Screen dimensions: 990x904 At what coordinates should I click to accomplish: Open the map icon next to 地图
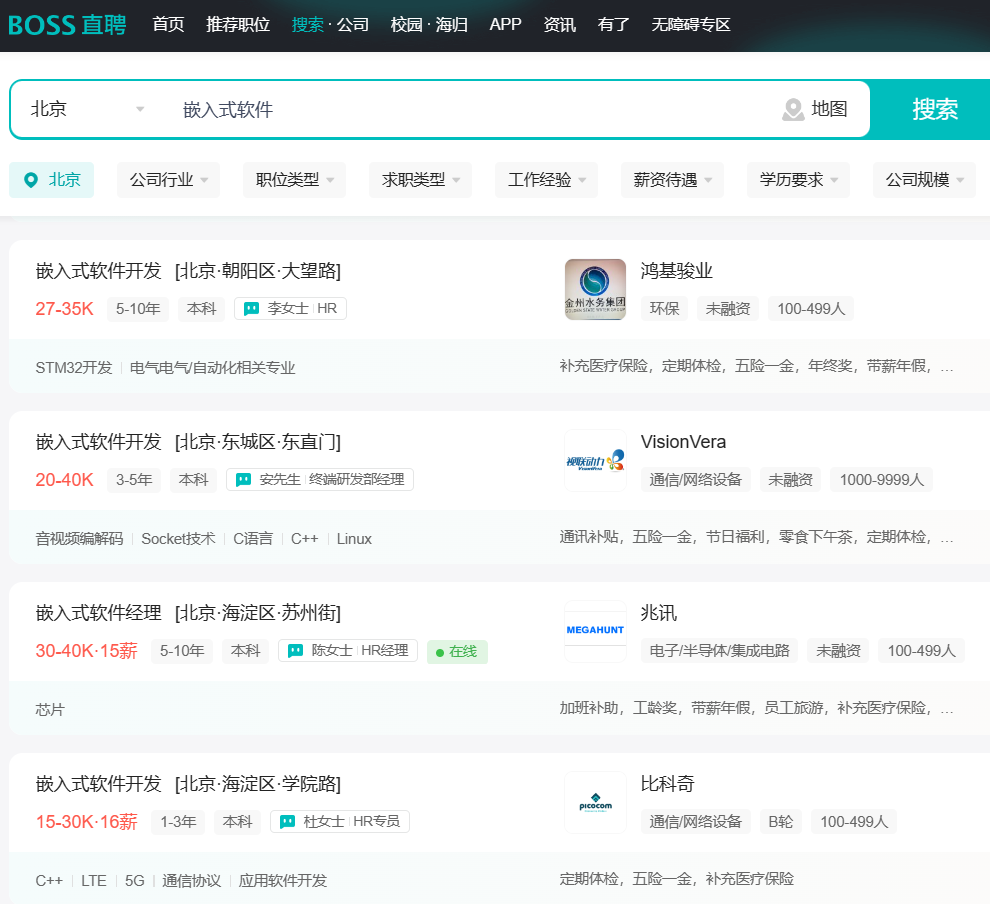[792, 109]
